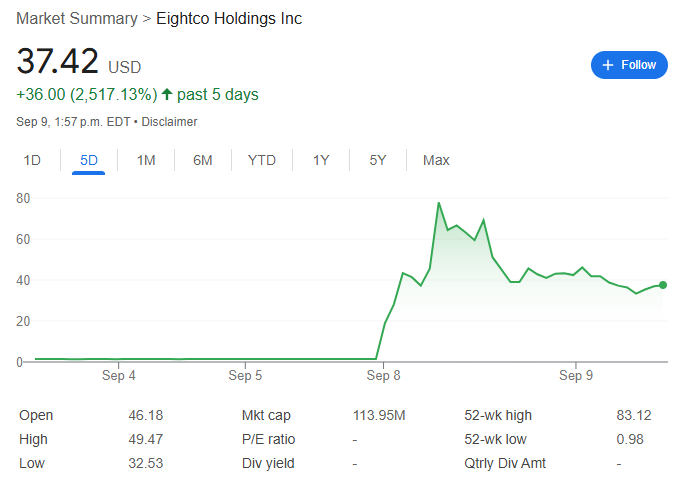Switch to the 1D range tab
This screenshot has height=484, width=689.
pyautogui.click(x=32, y=160)
